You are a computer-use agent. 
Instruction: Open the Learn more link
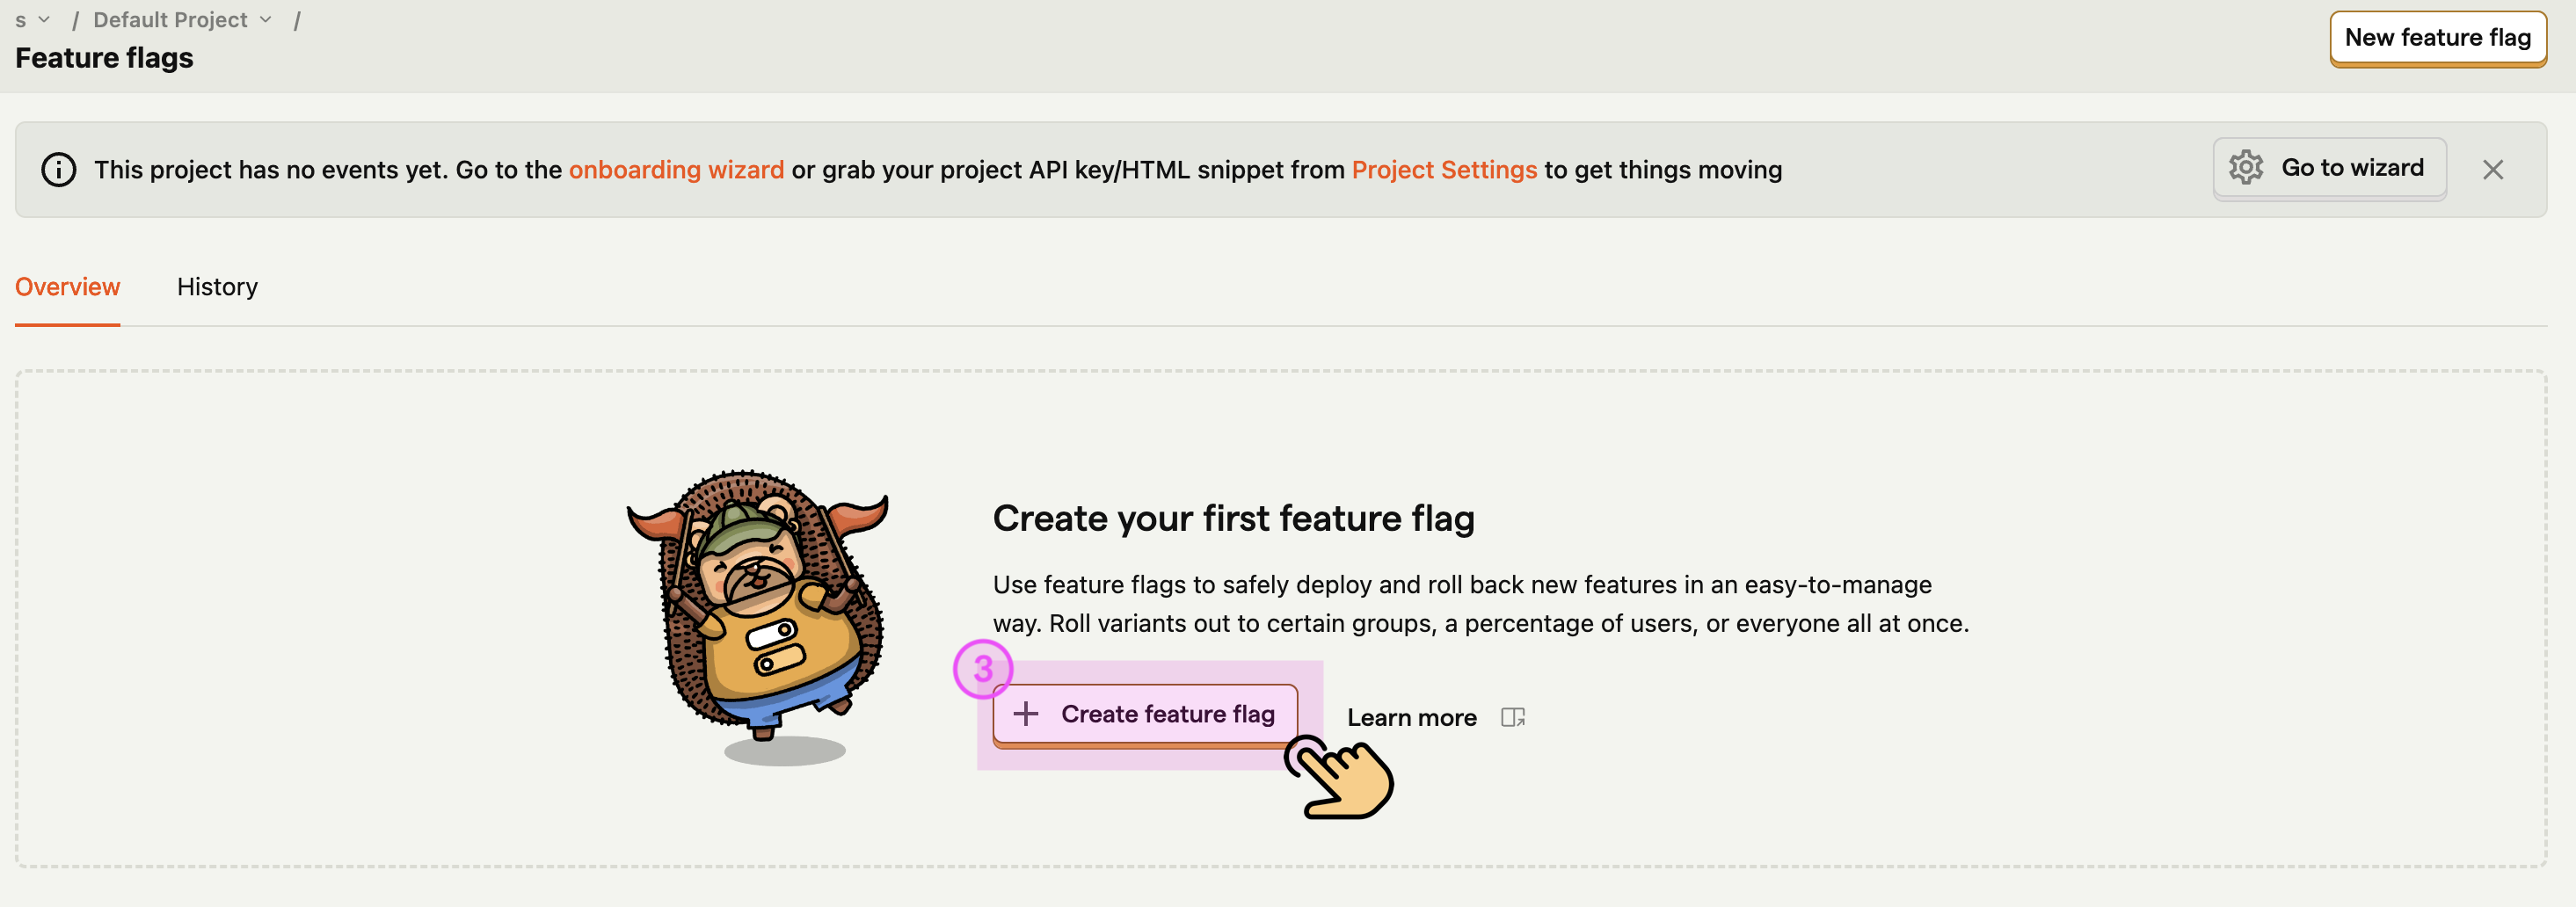tap(1411, 717)
